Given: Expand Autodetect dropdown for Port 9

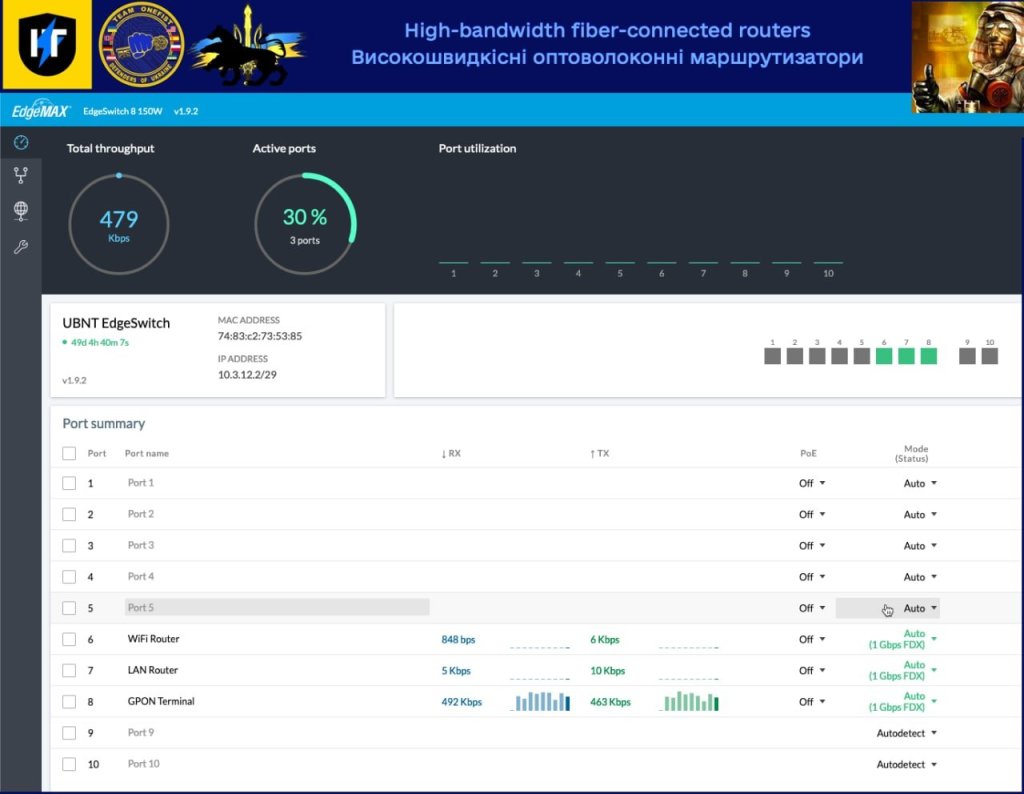Looking at the screenshot, I should [x=908, y=733].
